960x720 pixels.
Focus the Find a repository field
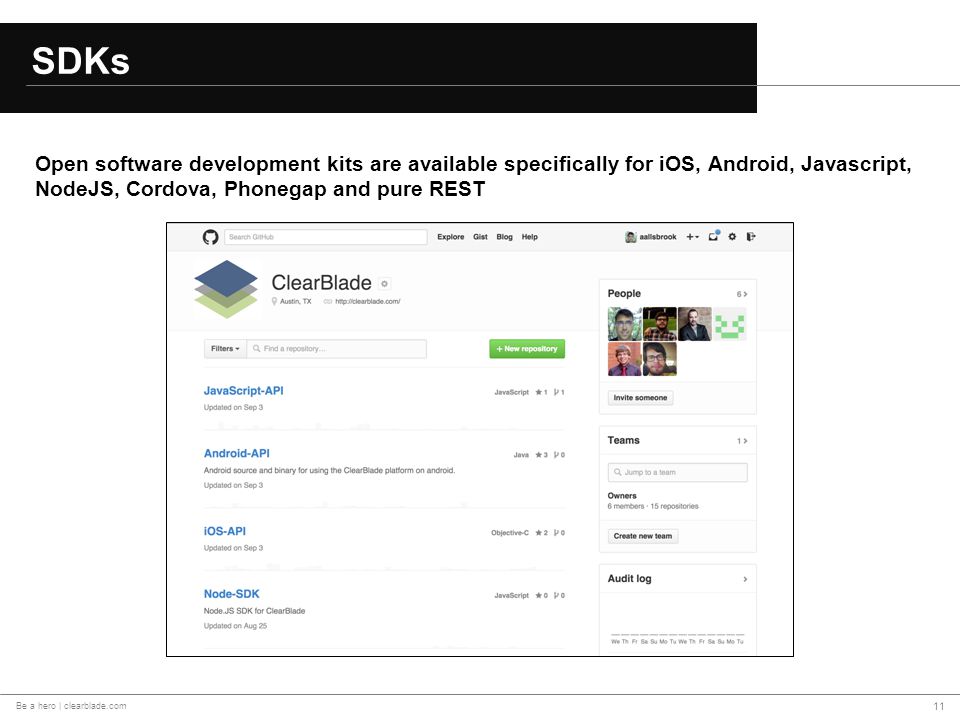coord(337,348)
